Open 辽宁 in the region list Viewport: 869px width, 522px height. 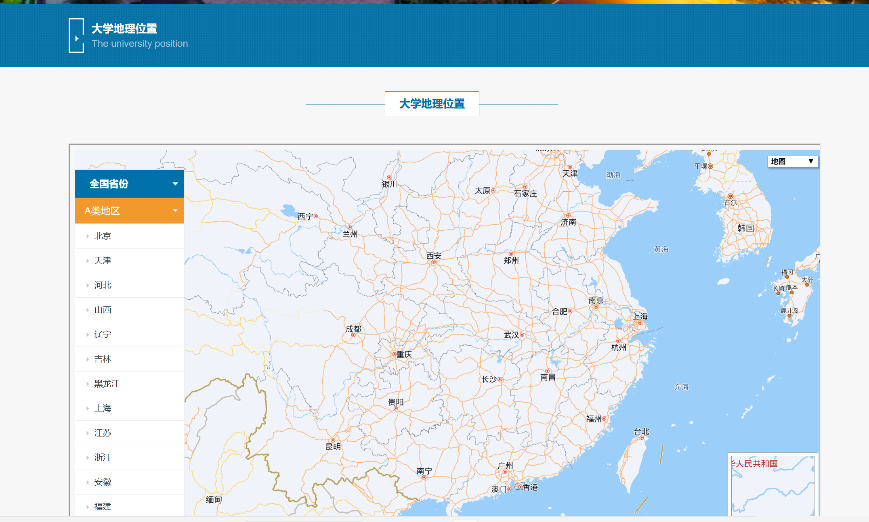103,335
